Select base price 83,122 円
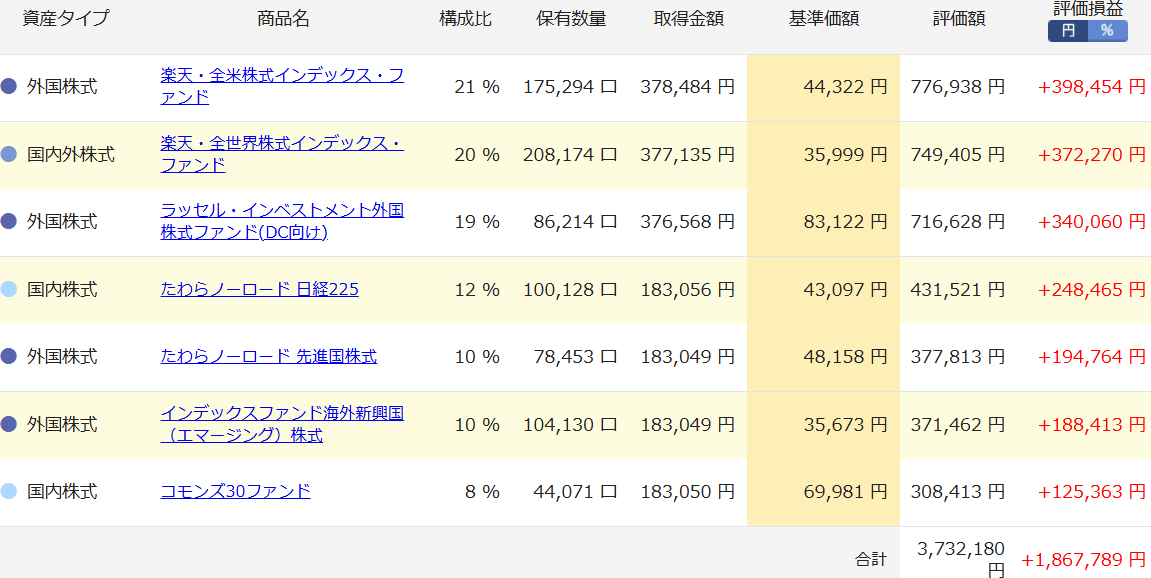This screenshot has height=578, width=1151. click(x=846, y=222)
